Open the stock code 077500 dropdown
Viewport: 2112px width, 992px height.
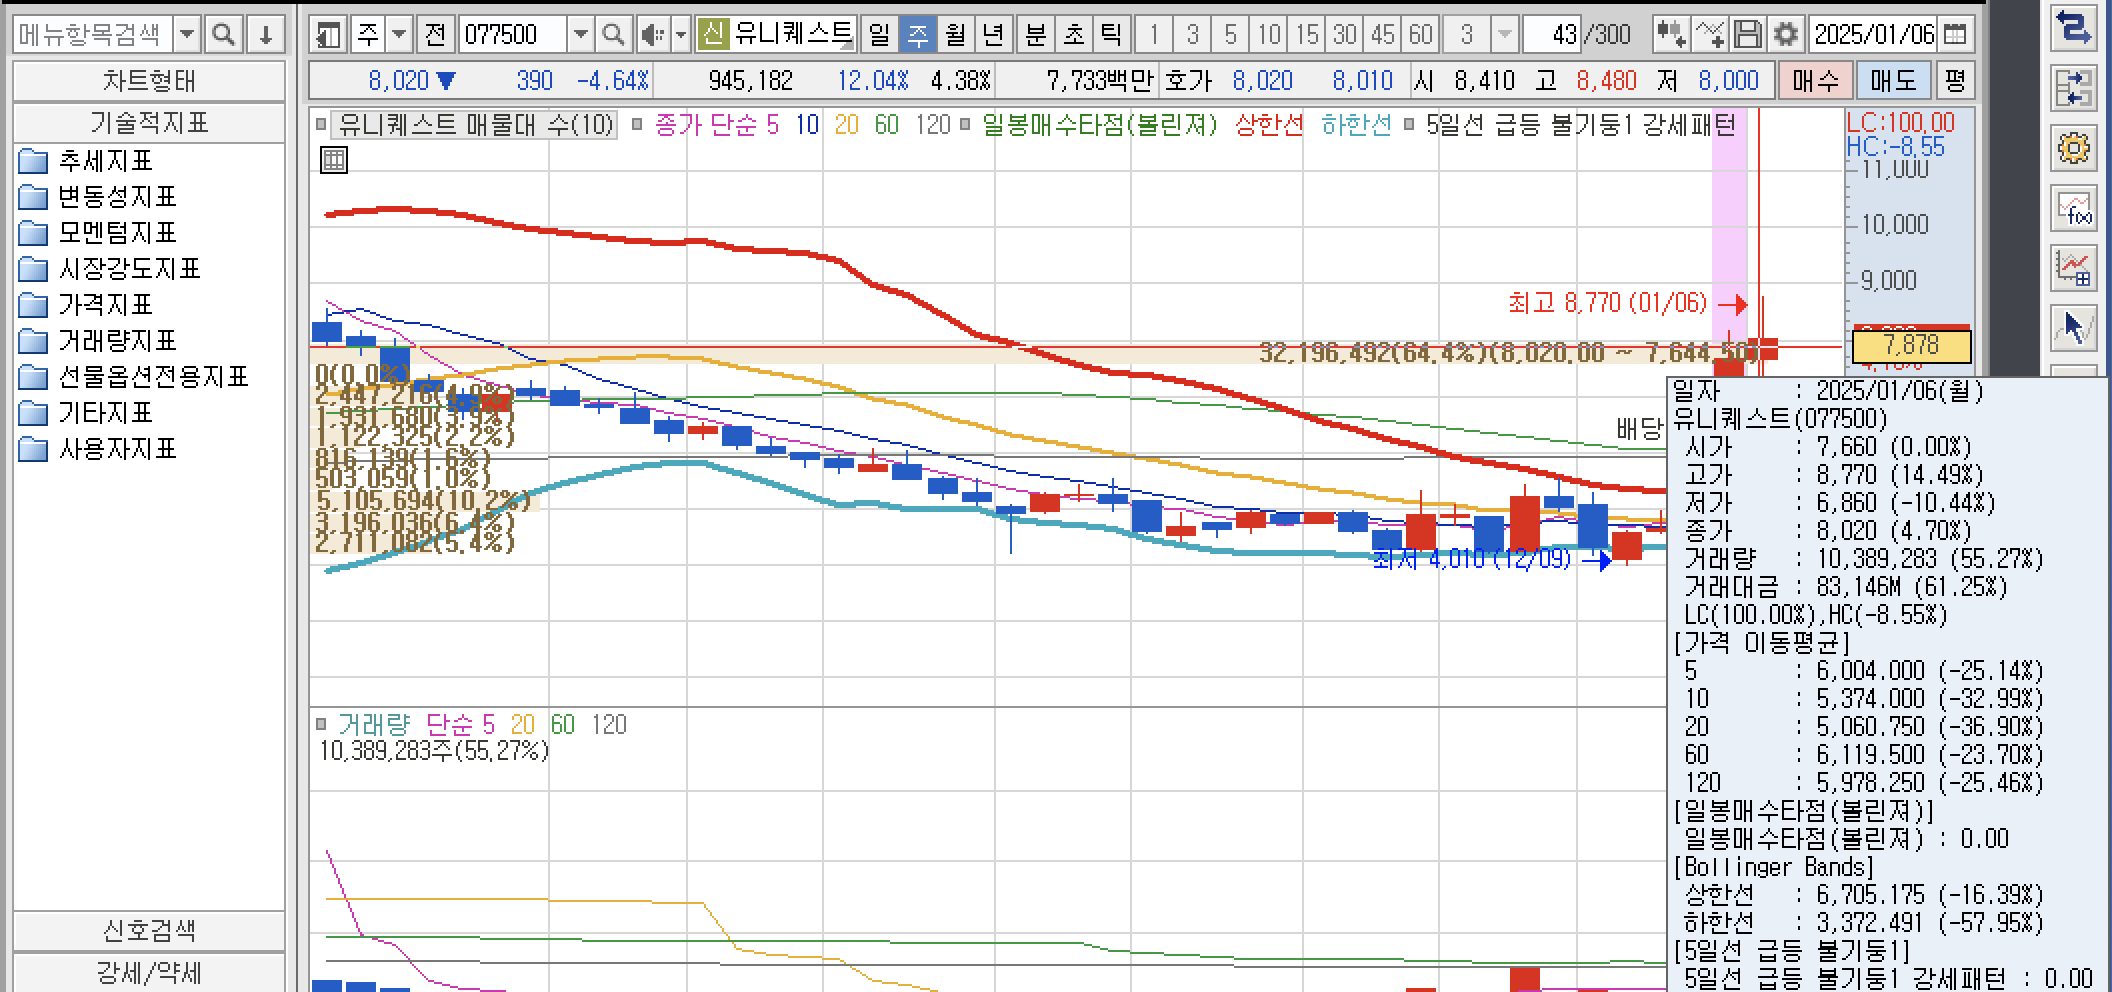click(x=580, y=35)
